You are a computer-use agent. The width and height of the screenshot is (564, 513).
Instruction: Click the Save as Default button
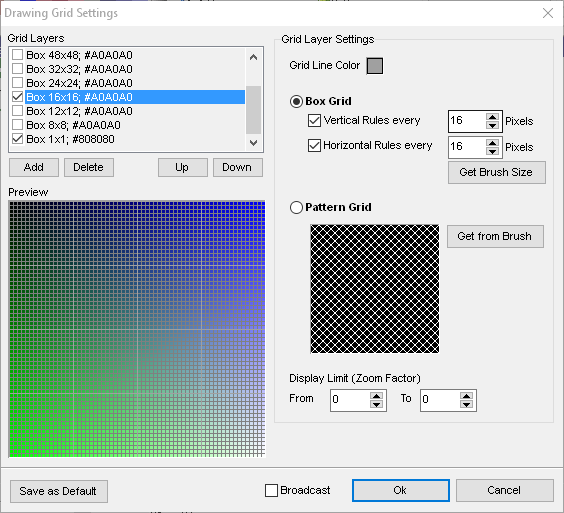click(x=59, y=491)
